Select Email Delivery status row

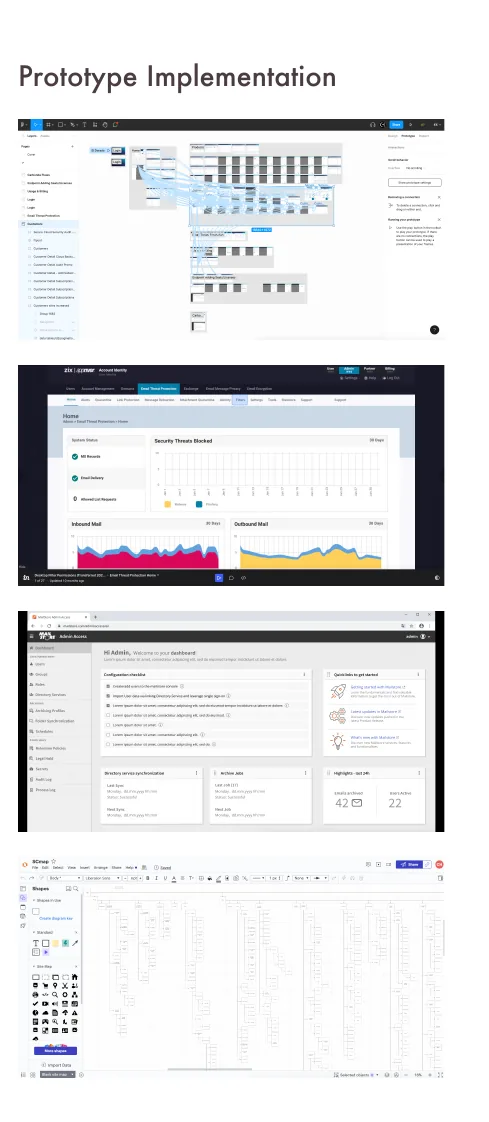[107, 477]
